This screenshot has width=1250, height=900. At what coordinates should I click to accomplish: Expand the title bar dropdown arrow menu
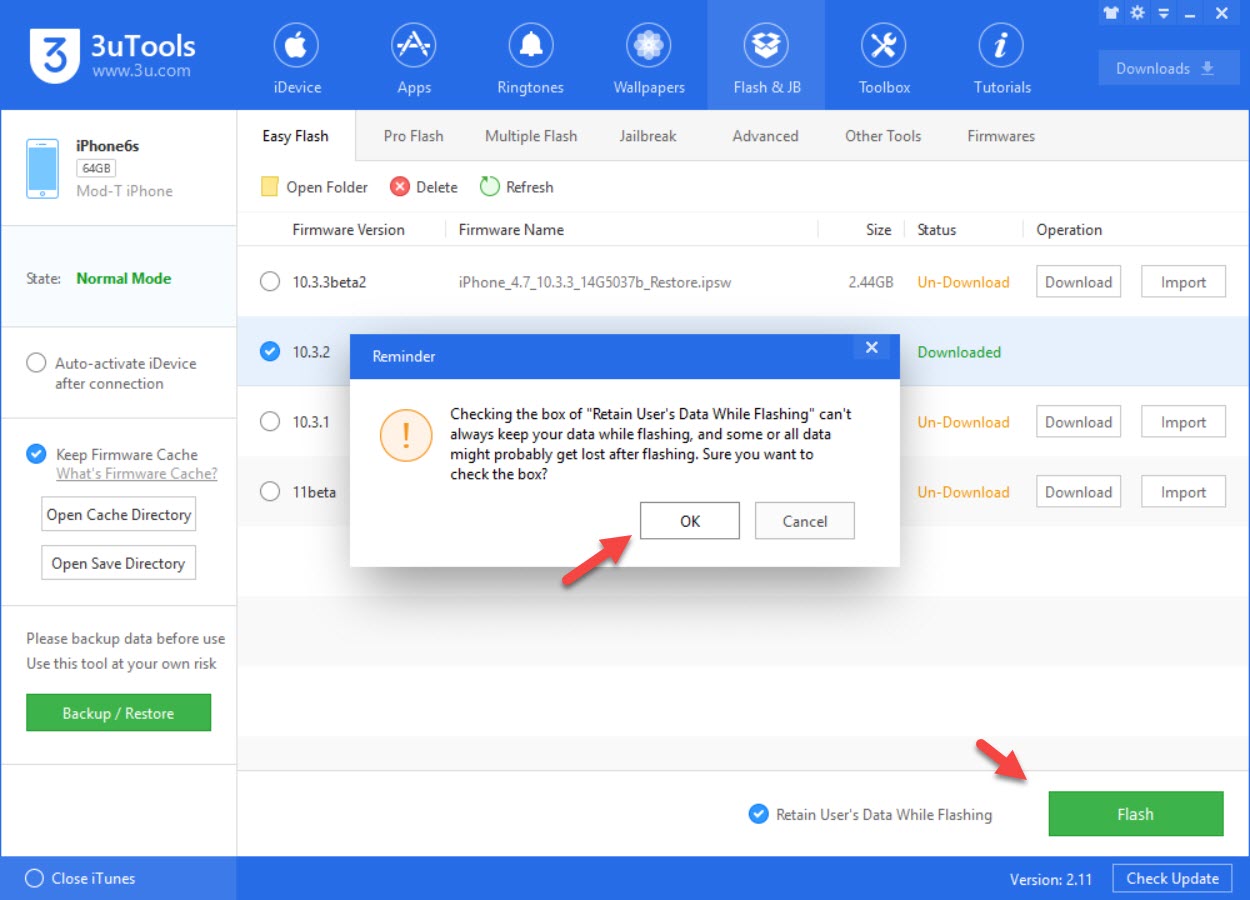(1163, 13)
